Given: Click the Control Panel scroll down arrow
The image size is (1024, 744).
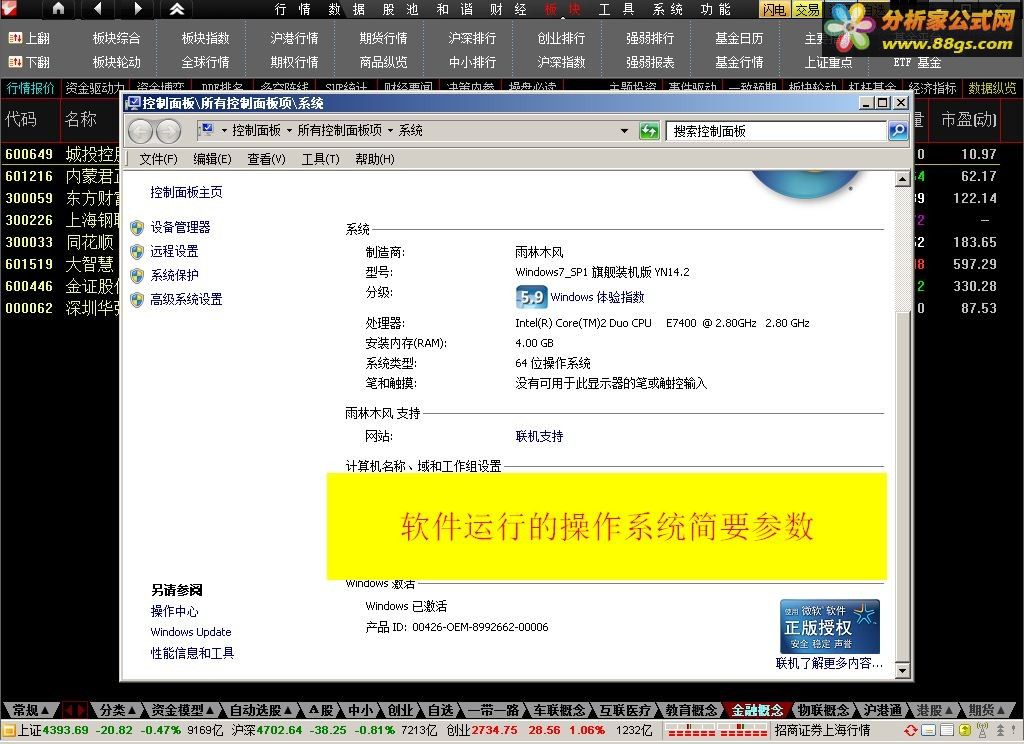Looking at the screenshot, I should tap(903, 670).
